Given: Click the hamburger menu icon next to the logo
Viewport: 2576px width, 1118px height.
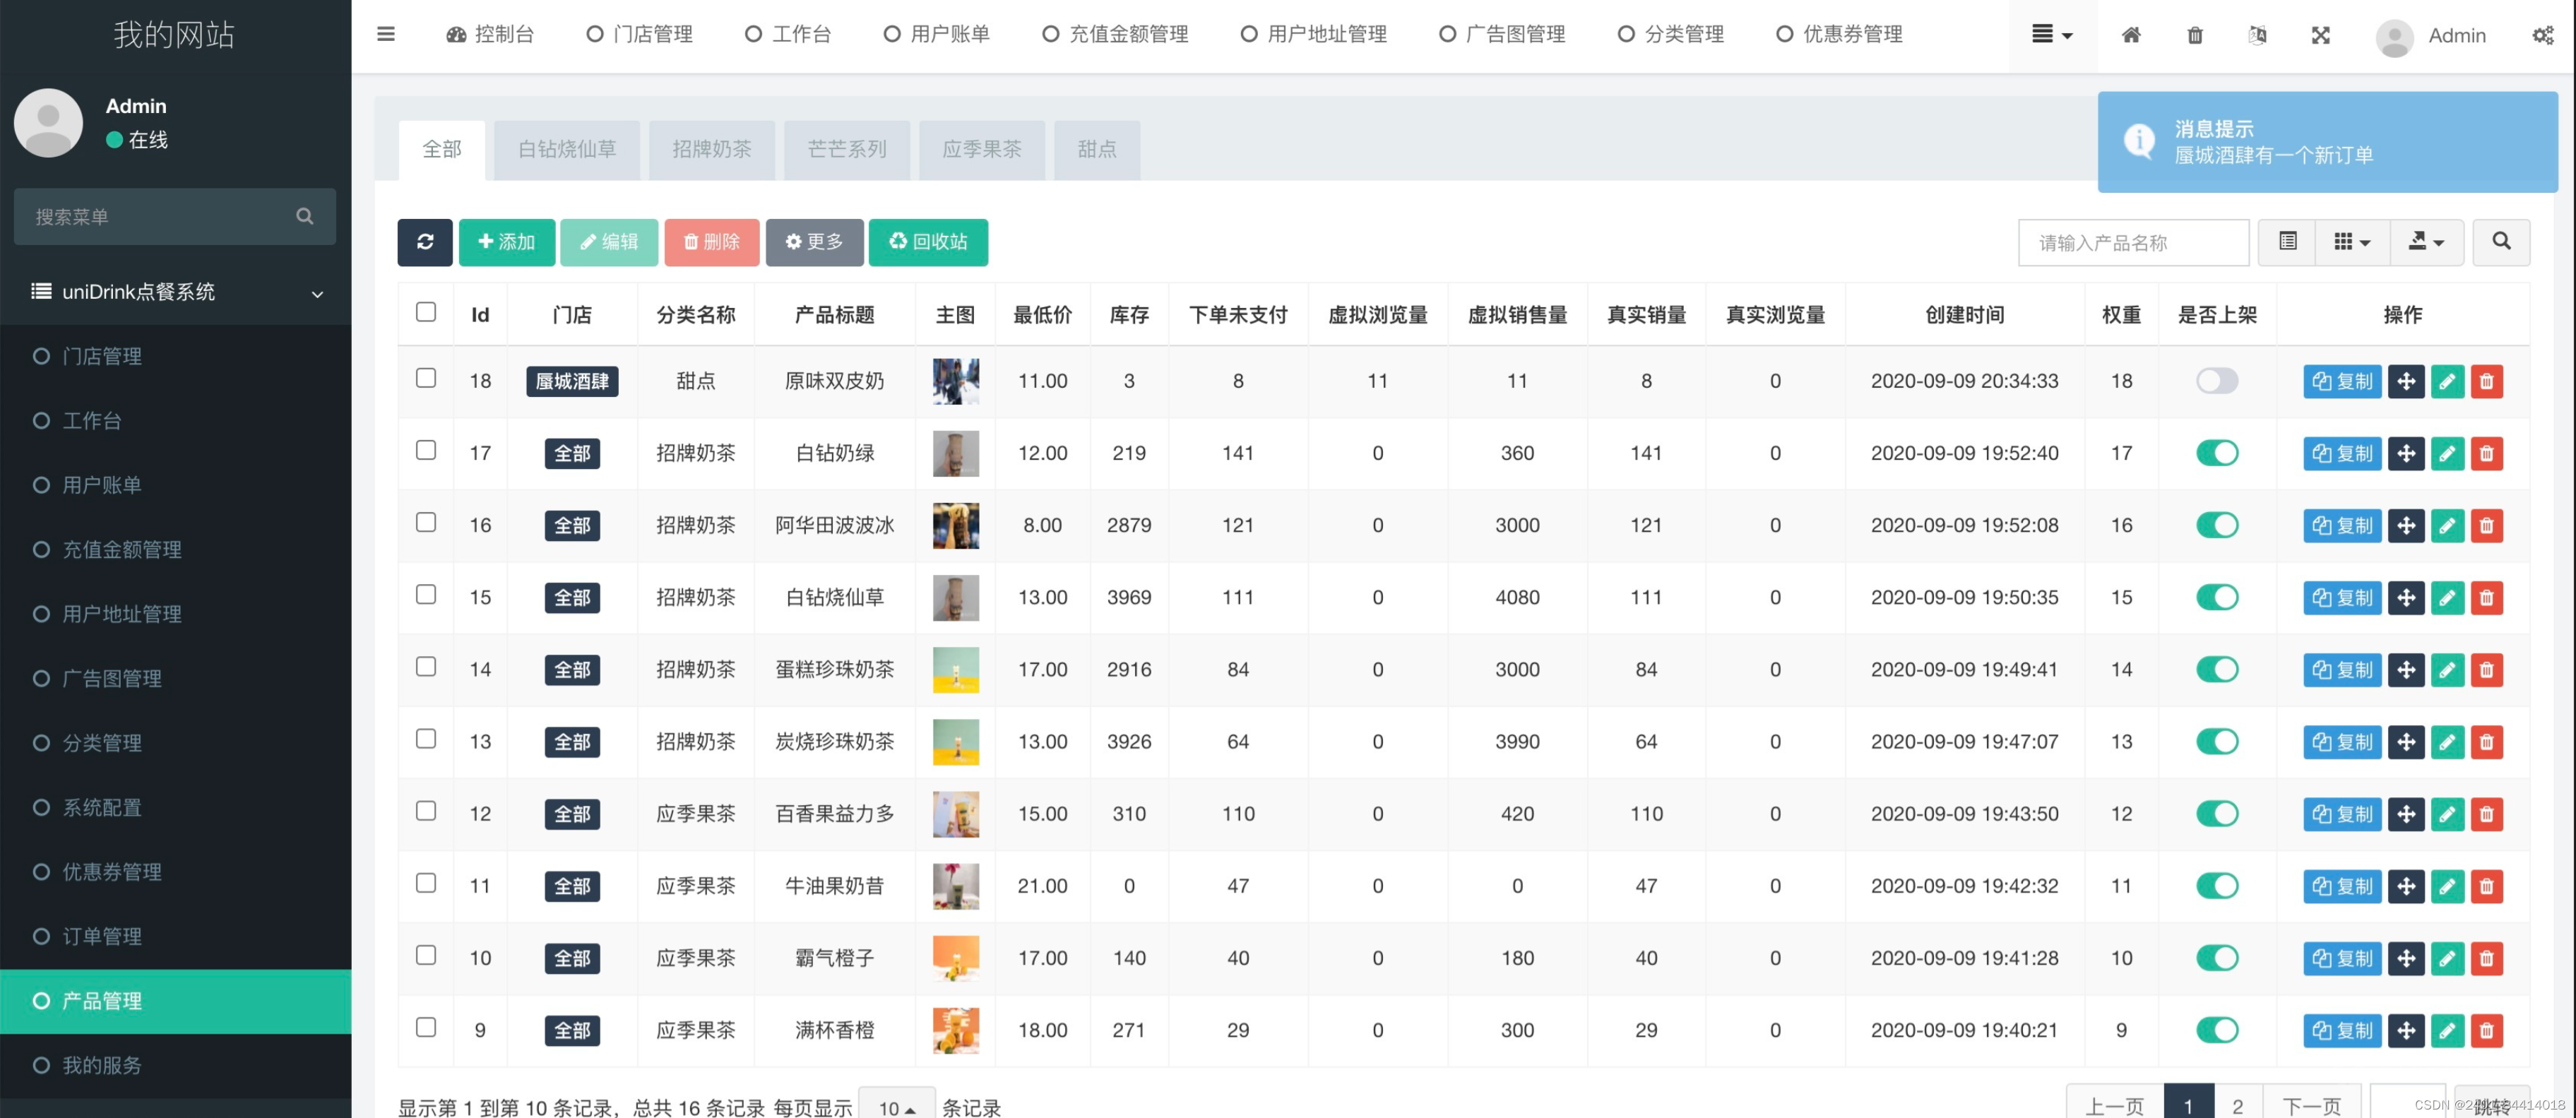Looking at the screenshot, I should tap(385, 33).
